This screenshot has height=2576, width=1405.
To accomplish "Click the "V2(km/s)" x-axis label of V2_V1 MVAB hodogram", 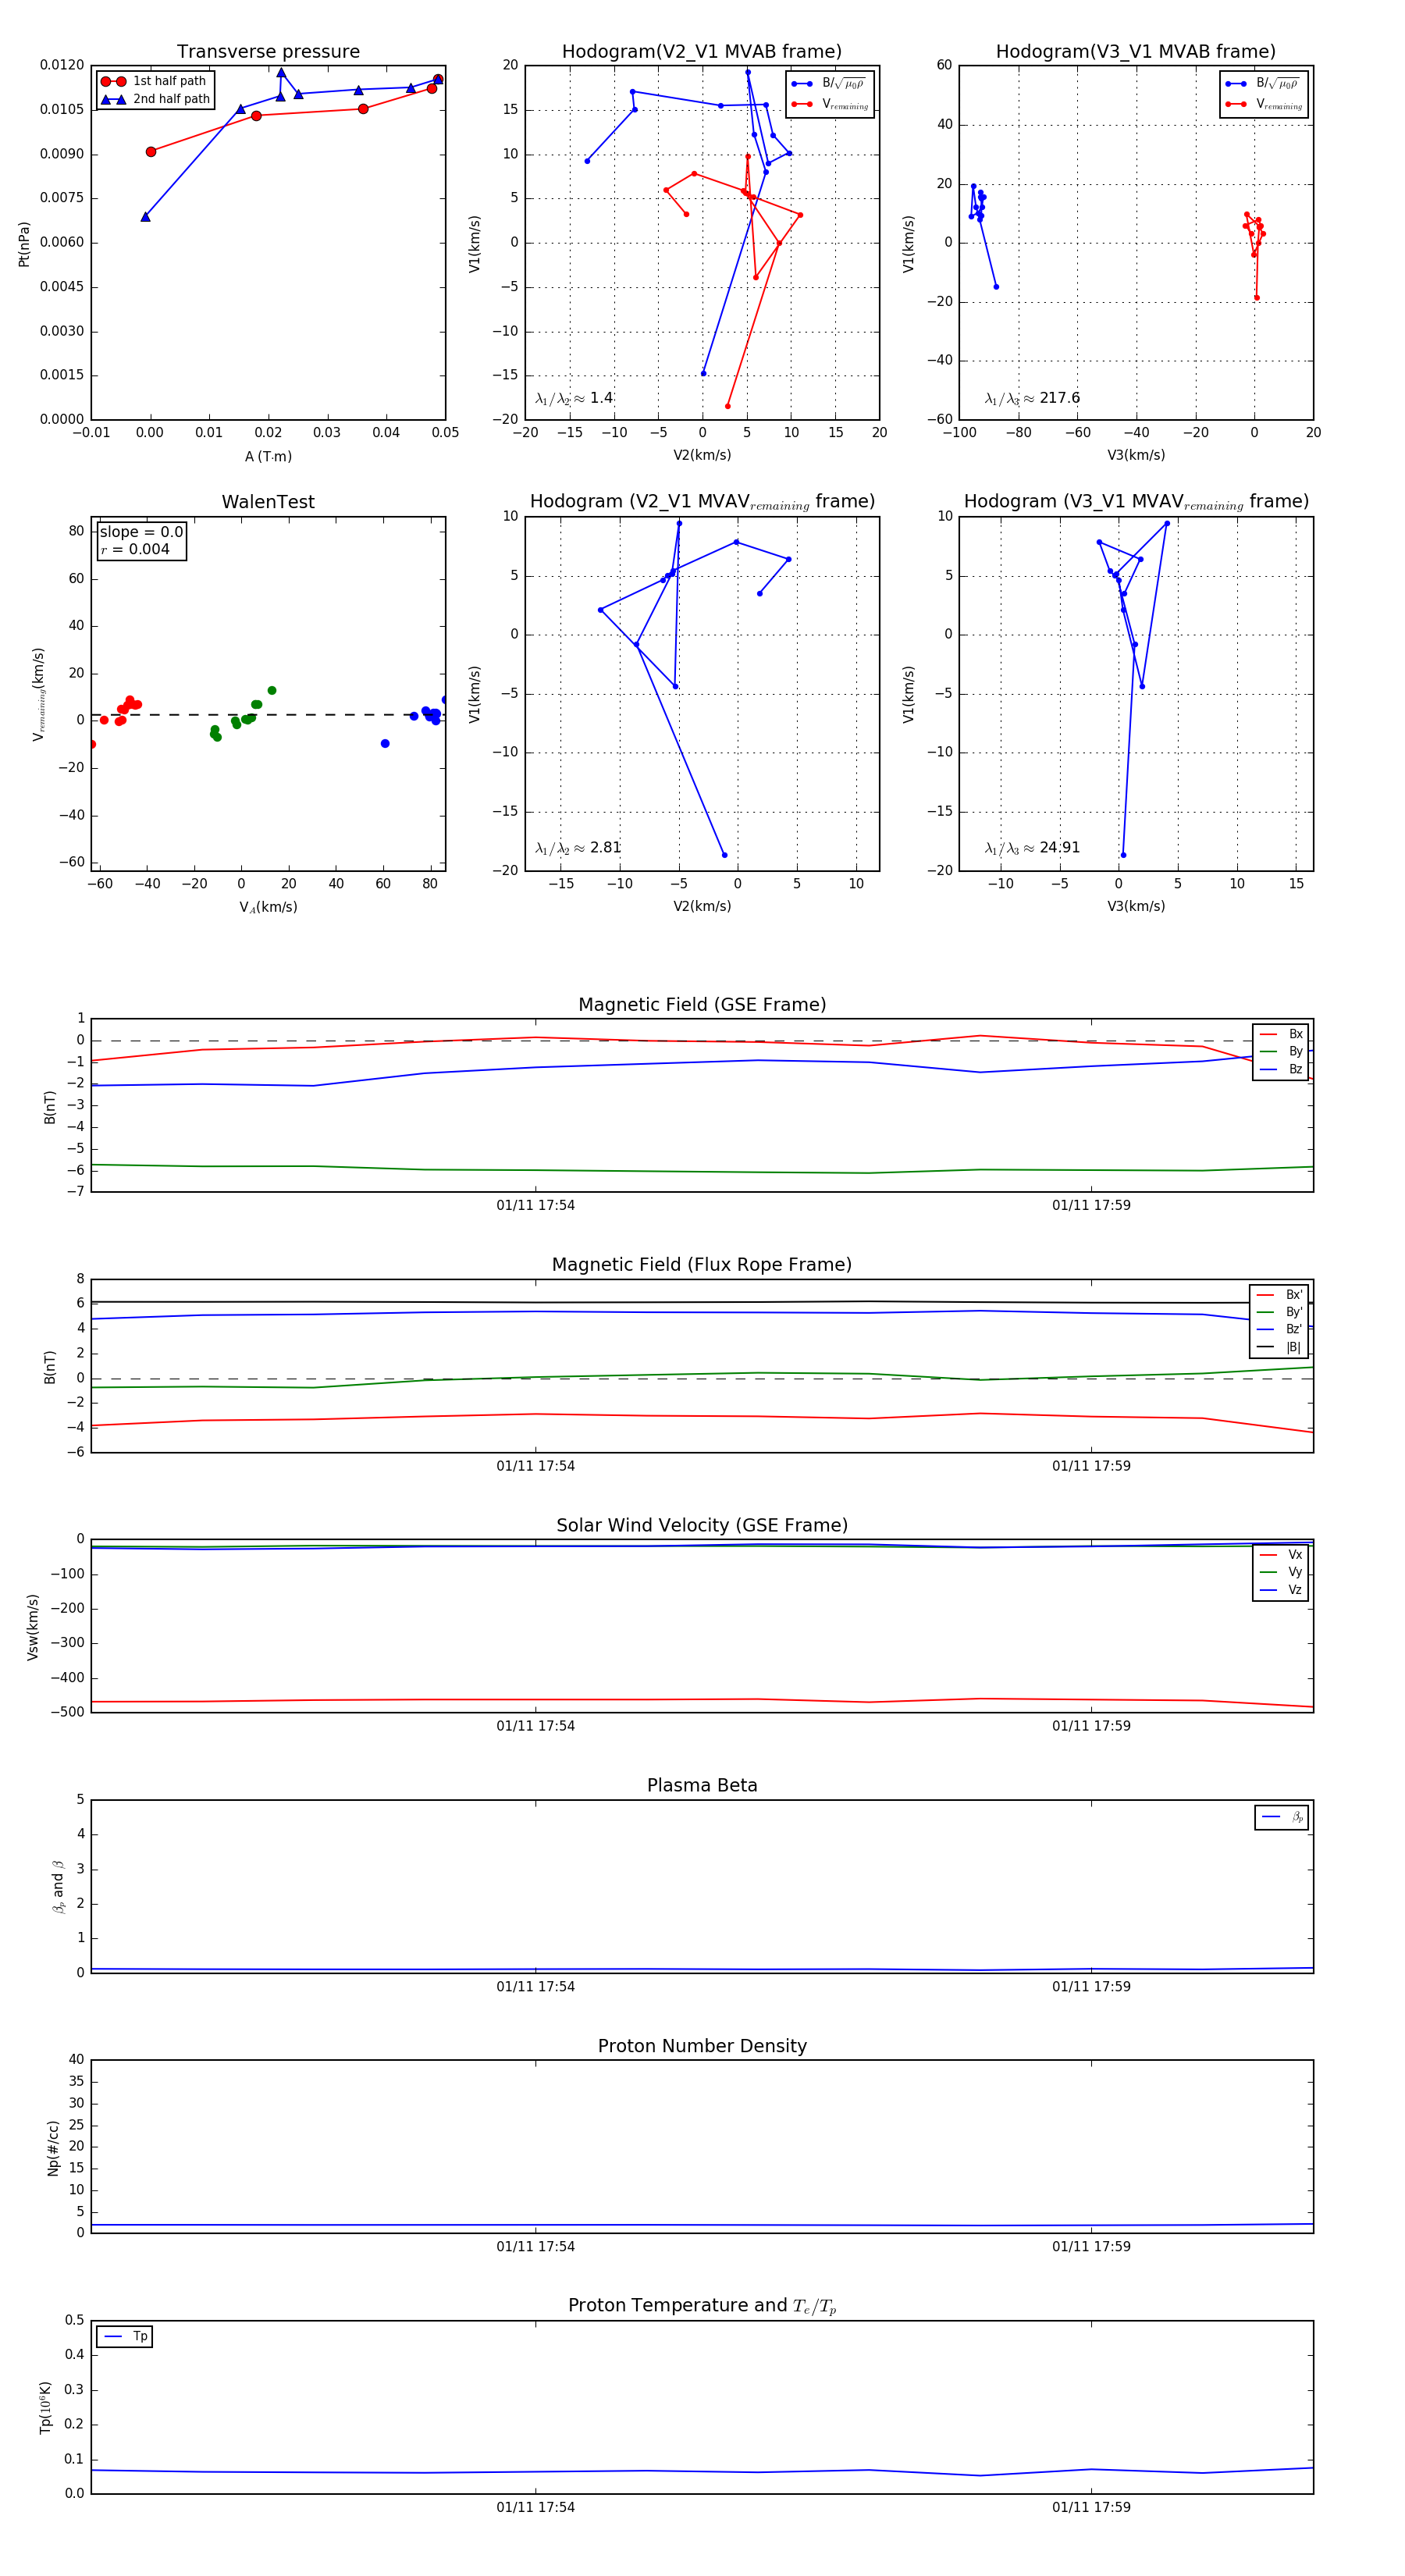I will 702,456.
